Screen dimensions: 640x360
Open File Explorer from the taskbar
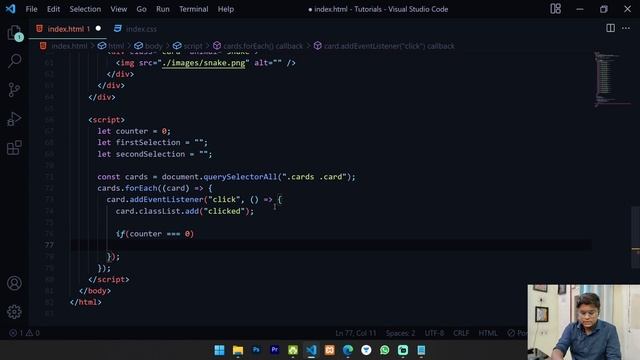[x=238, y=350]
